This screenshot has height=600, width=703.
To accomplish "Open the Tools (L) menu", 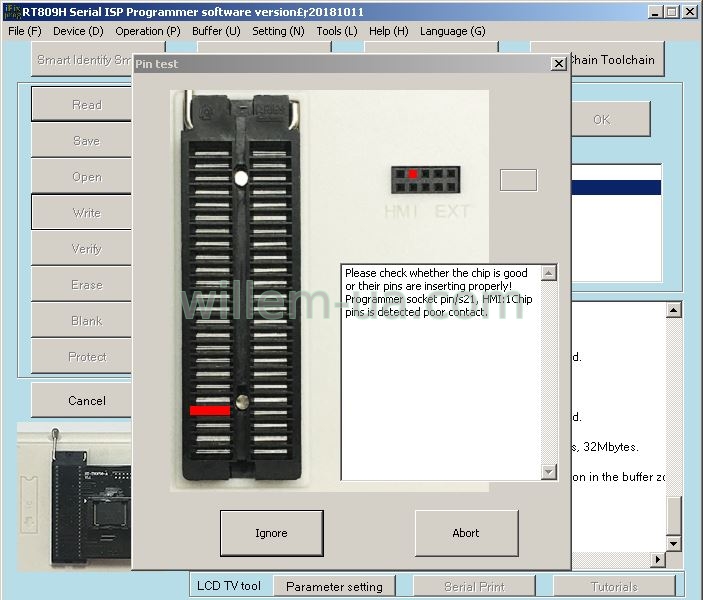I will coord(337,31).
